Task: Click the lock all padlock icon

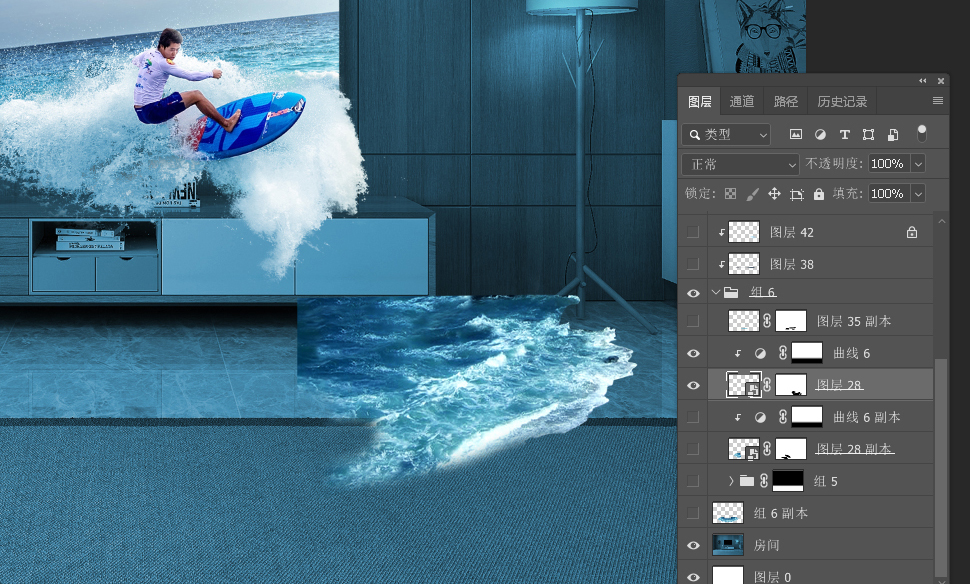Action: tap(819, 194)
